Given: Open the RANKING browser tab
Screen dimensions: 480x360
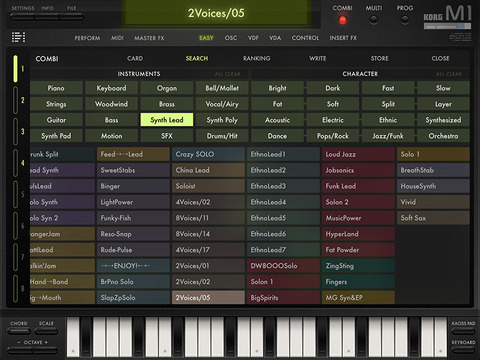Looking at the screenshot, I should [256, 58].
